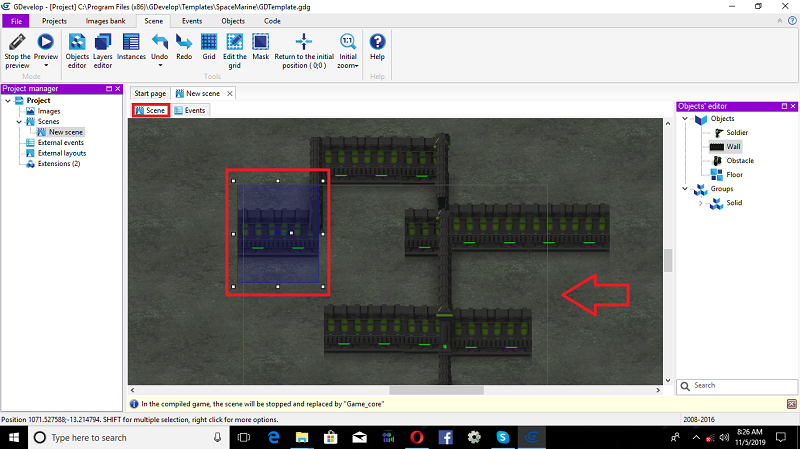Open Task View on taskbar
The image size is (800, 449).
244,438
